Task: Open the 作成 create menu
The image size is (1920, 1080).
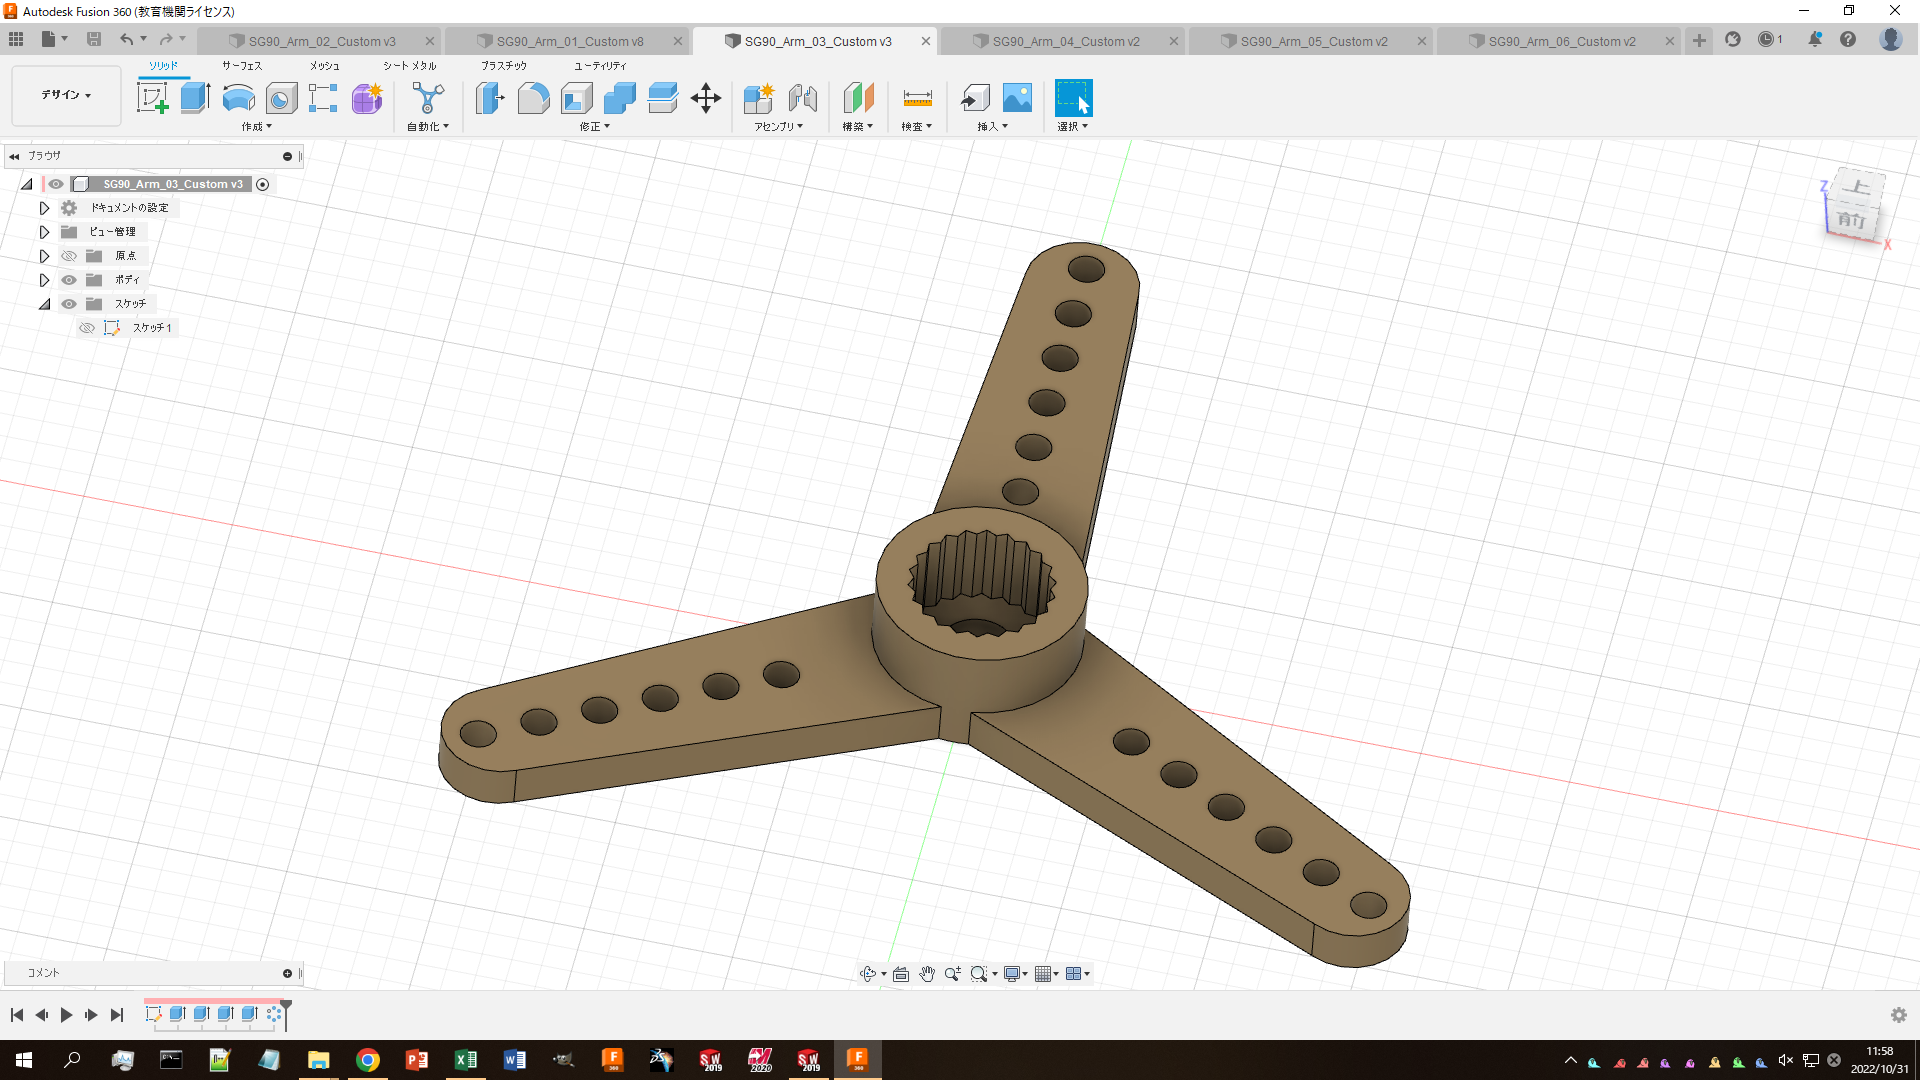Action: 256,127
